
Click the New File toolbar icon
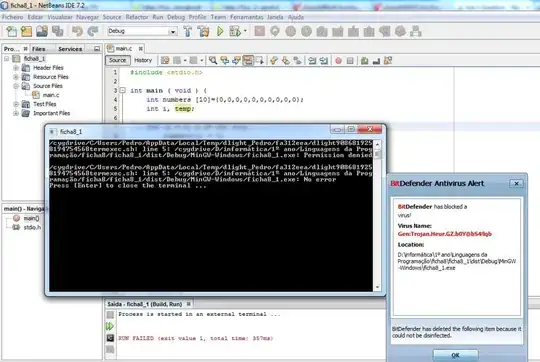click(x=11, y=31)
